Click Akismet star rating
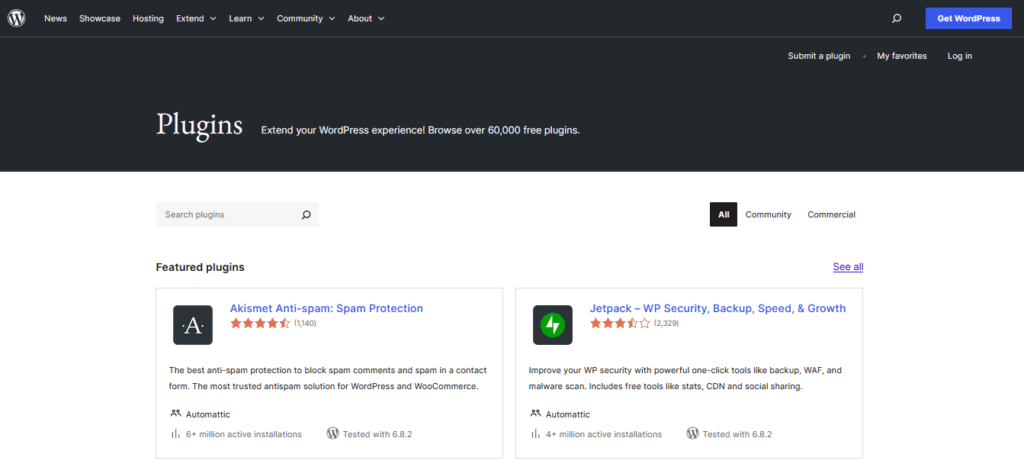 260,324
